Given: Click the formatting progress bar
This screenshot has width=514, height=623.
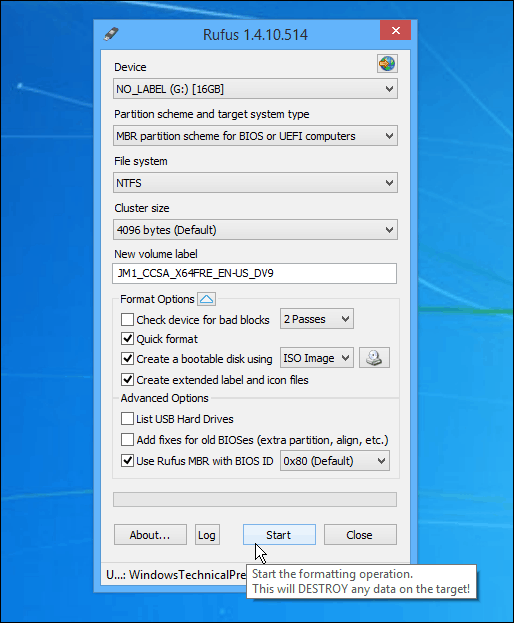Looking at the screenshot, I should tap(255, 499).
